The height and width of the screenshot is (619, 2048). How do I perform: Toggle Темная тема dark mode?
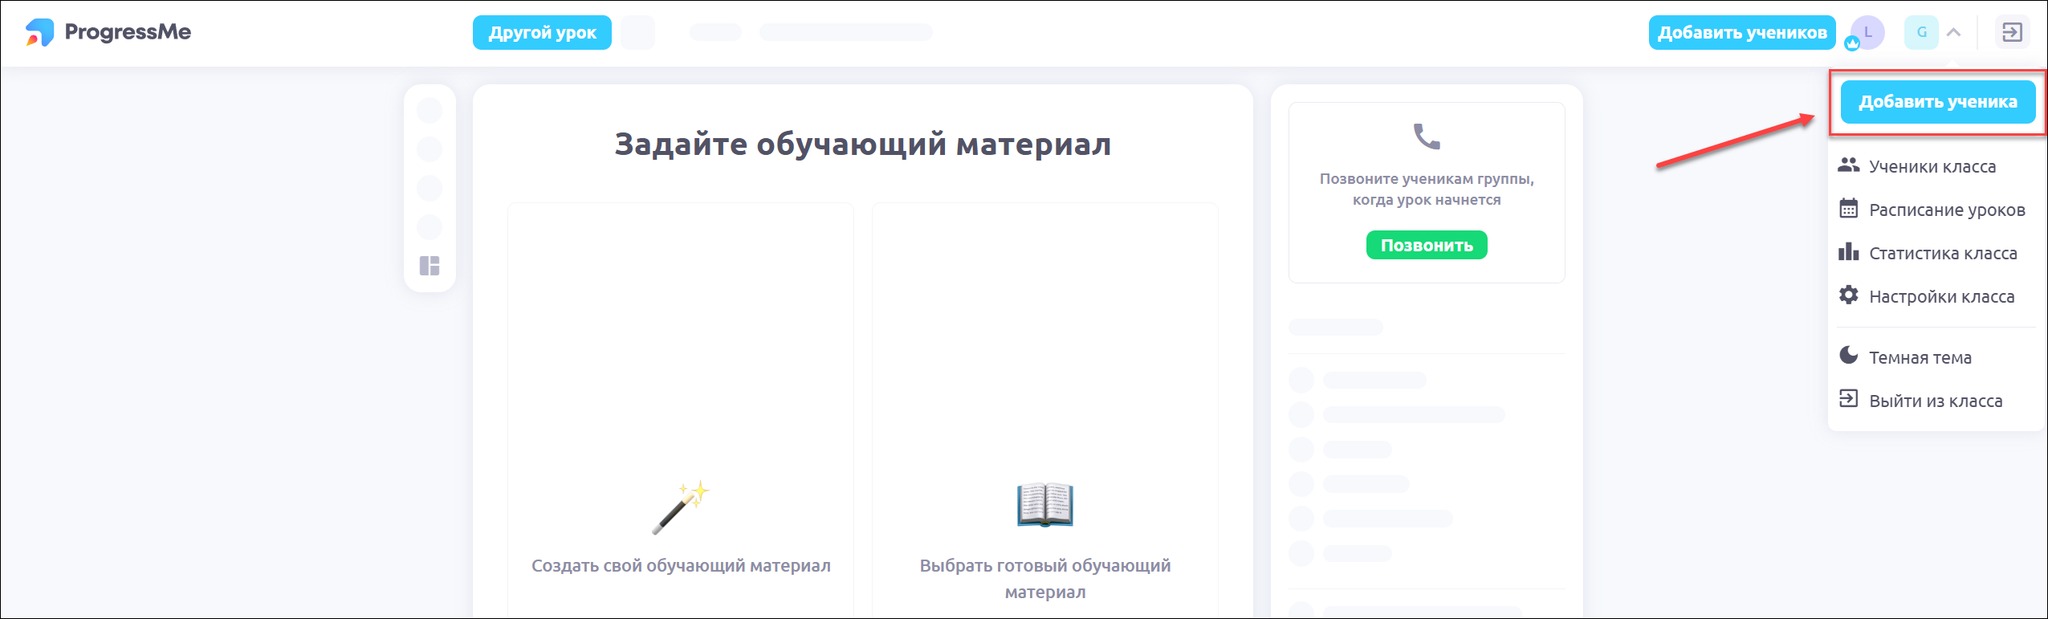coord(1919,358)
